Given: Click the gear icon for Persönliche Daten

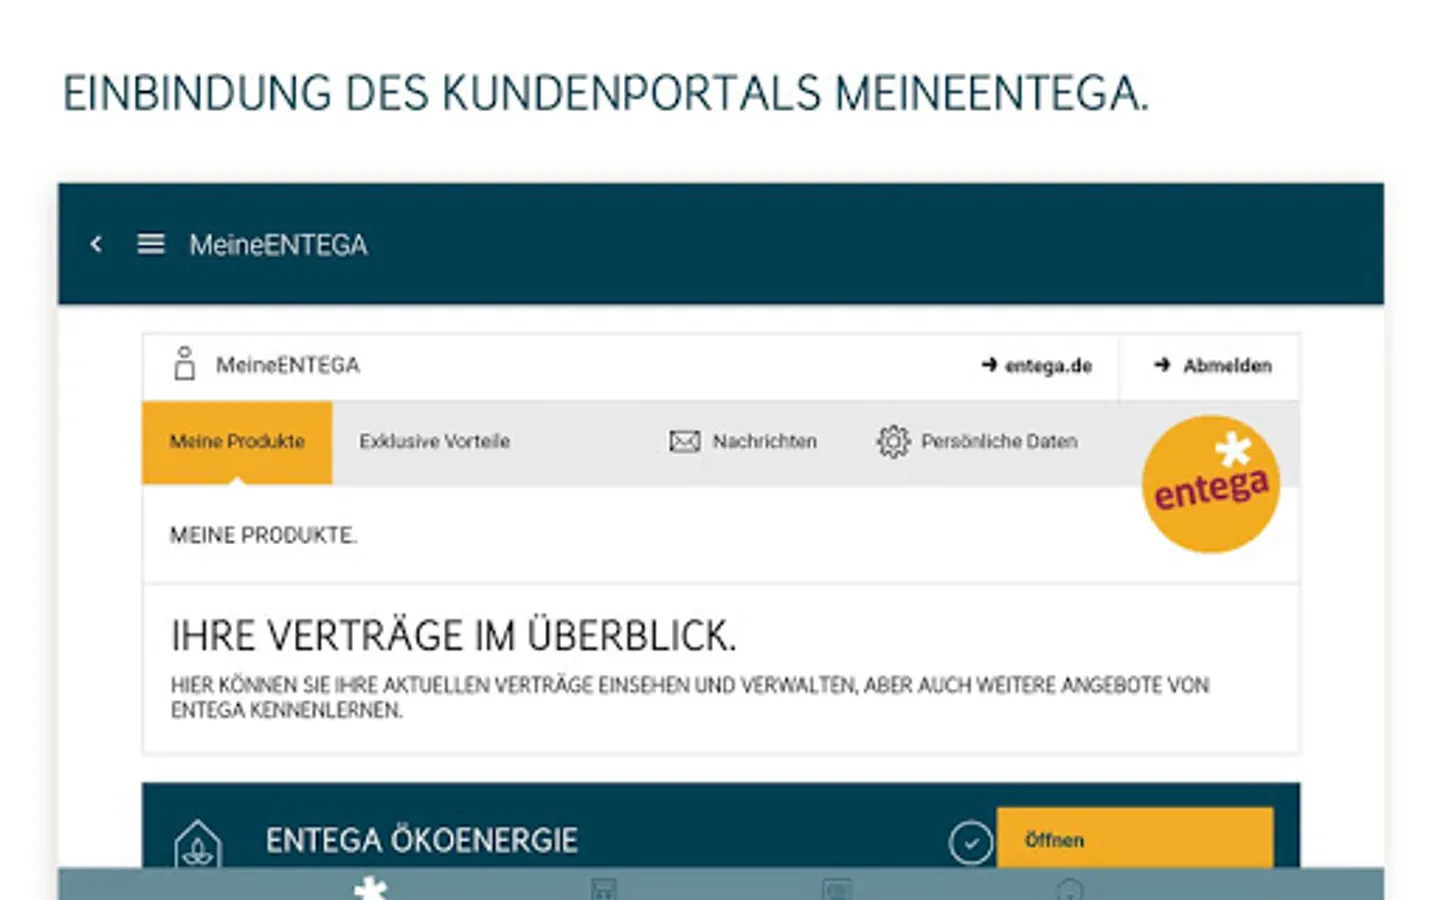Looking at the screenshot, I should click(893, 441).
